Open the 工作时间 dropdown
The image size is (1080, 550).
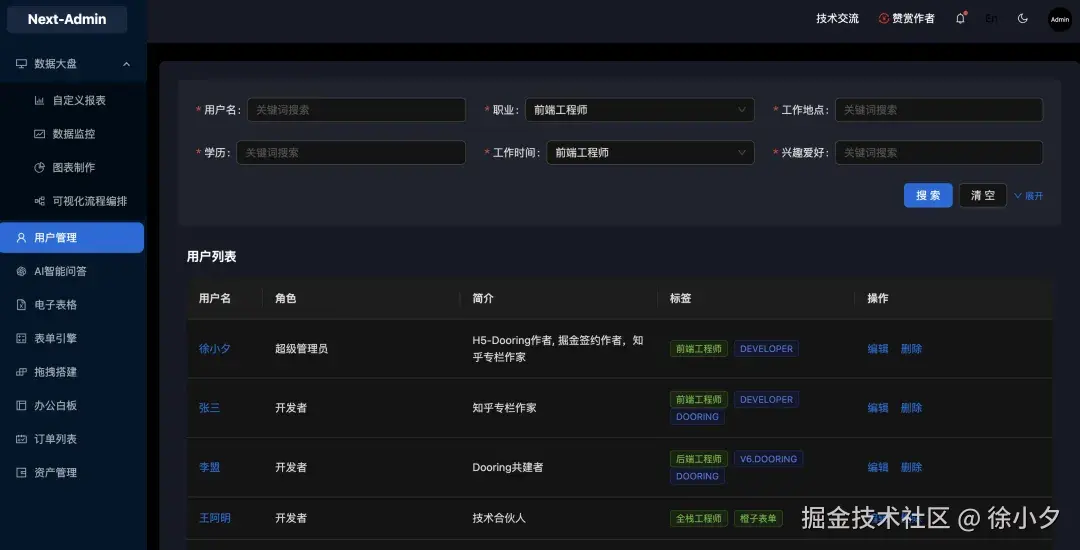point(650,153)
